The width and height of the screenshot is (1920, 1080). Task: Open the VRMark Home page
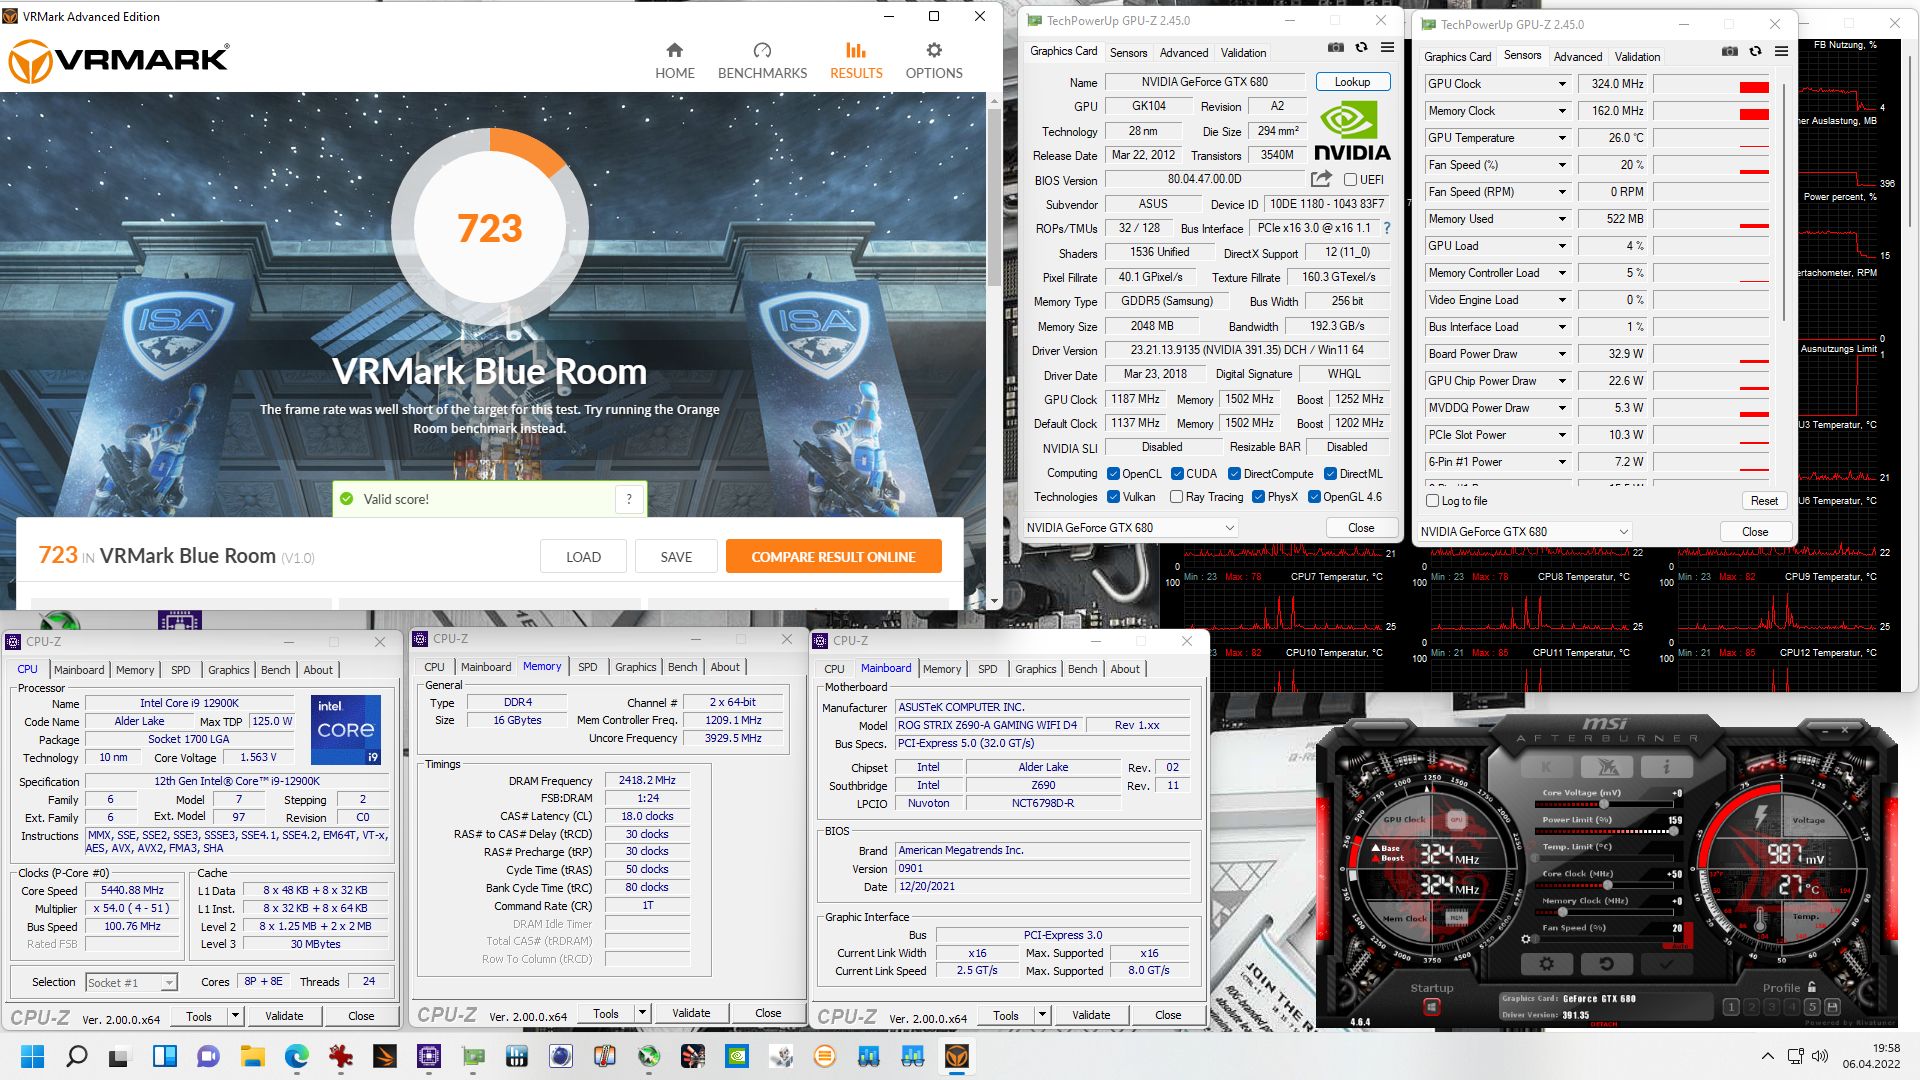pyautogui.click(x=674, y=61)
